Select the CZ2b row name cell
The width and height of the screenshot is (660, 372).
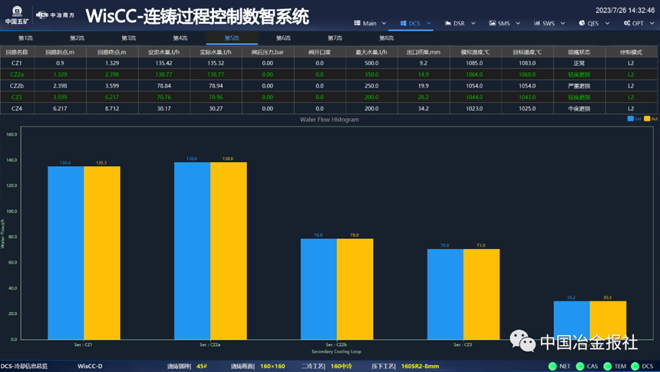(x=17, y=86)
